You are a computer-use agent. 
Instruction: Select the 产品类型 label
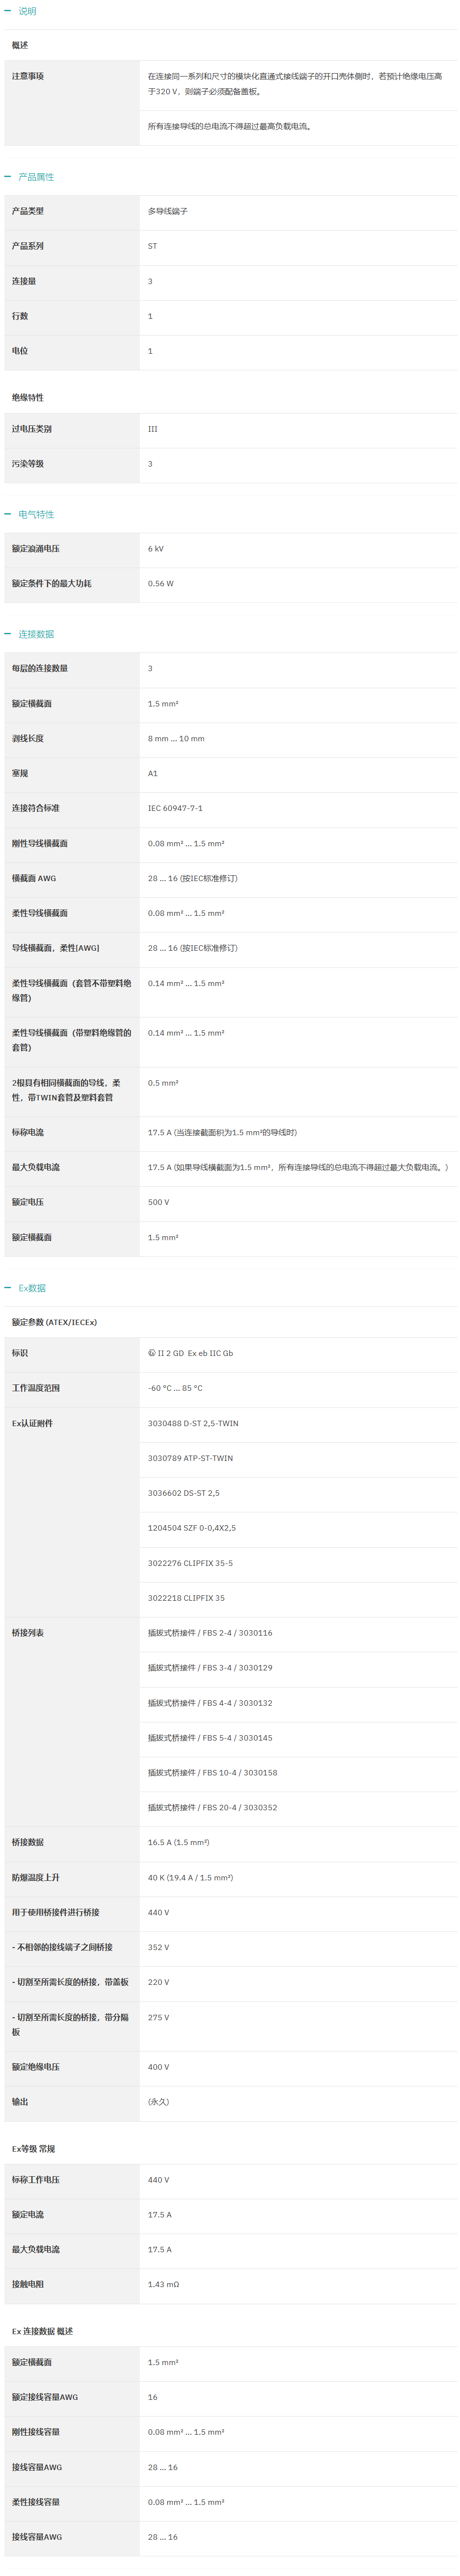[28, 211]
